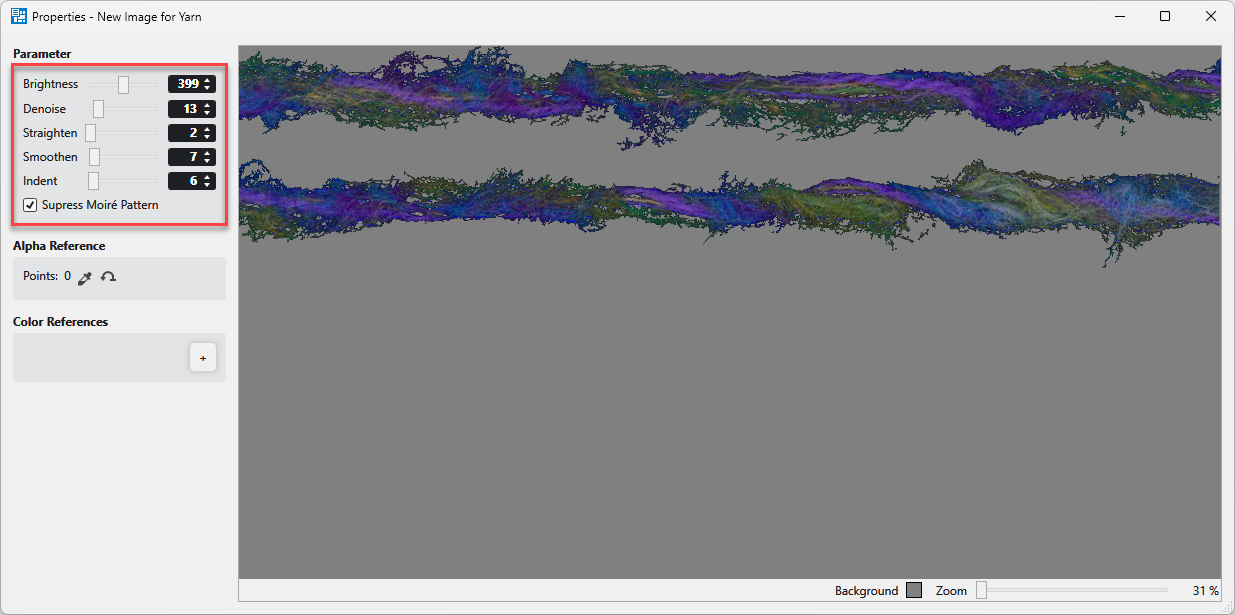Viewport: 1235px width, 615px height.
Task: Click the Background color swatch
Action: point(914,590)
